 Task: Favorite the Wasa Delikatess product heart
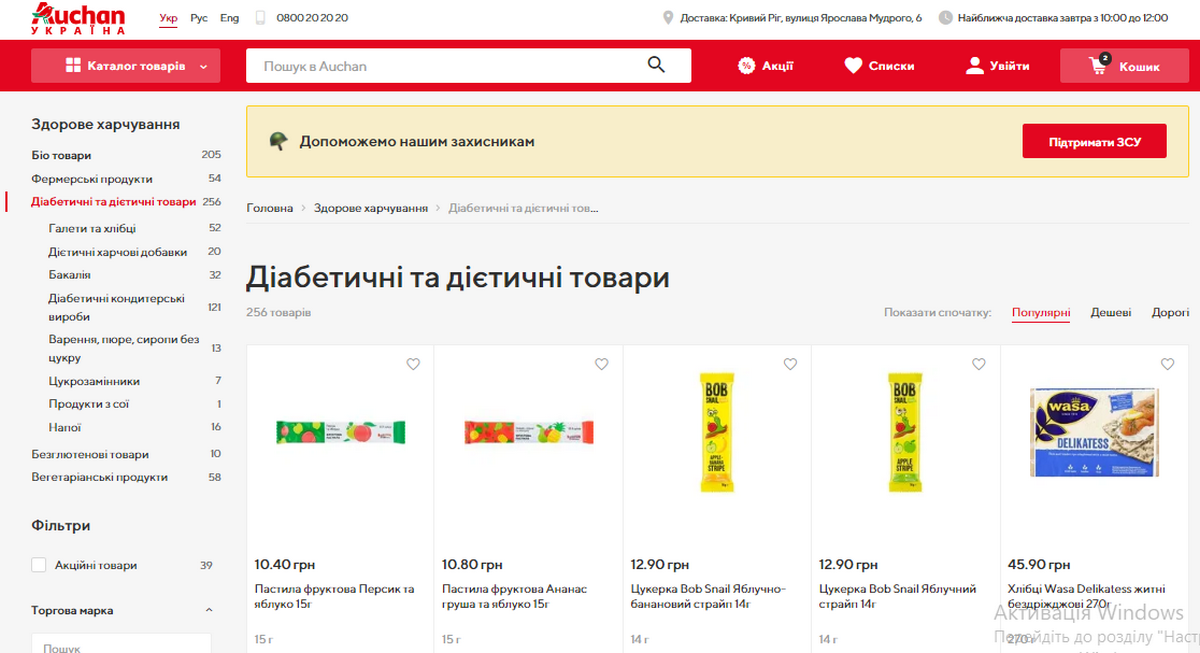[1167, 365]
